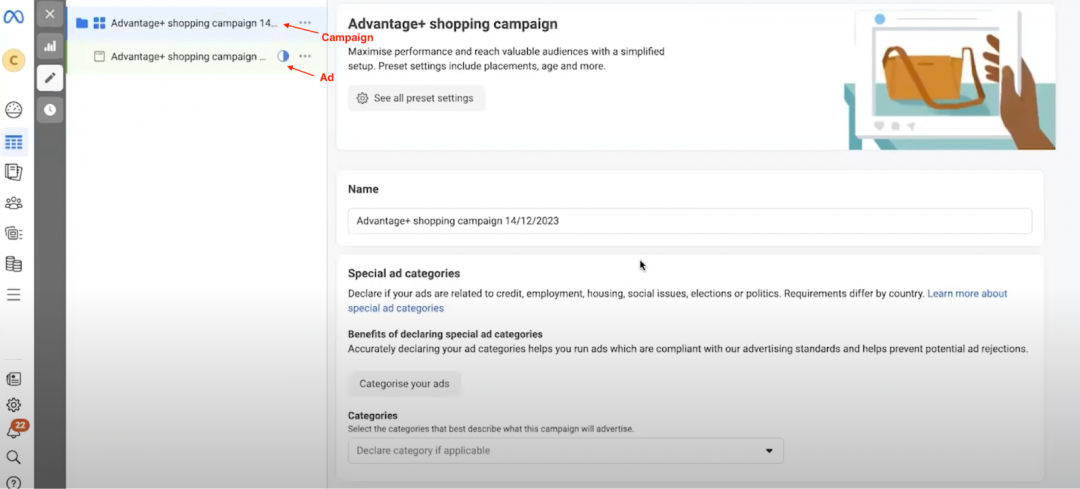Click the Name section heading

(x=363, y=189)
